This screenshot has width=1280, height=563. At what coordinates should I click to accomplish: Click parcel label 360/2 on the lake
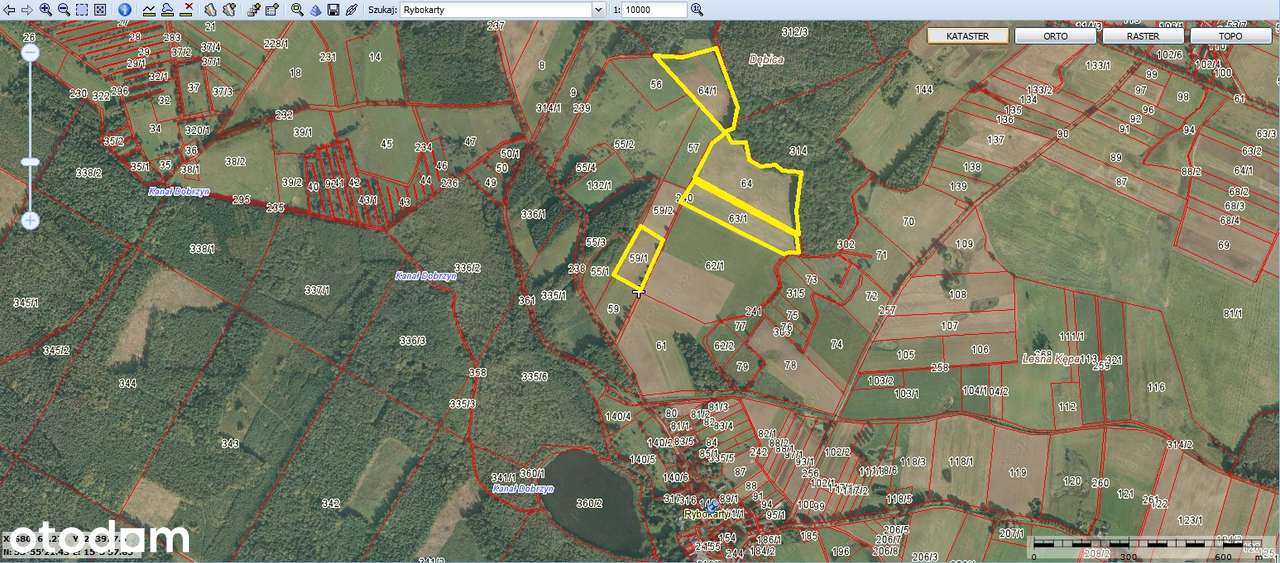590,503
